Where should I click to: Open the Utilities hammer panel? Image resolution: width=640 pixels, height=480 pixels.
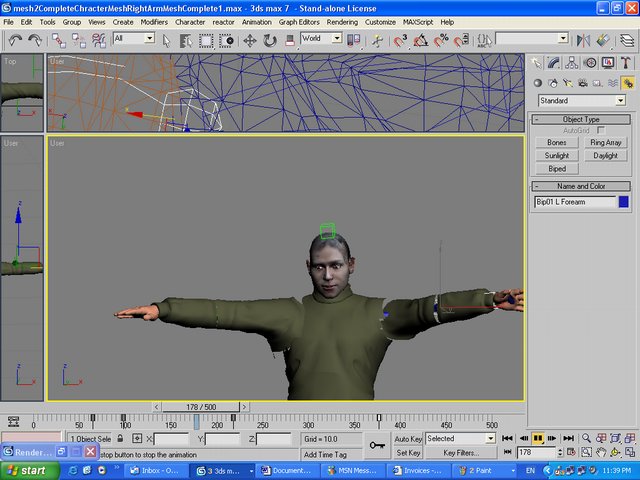[627, 64]
